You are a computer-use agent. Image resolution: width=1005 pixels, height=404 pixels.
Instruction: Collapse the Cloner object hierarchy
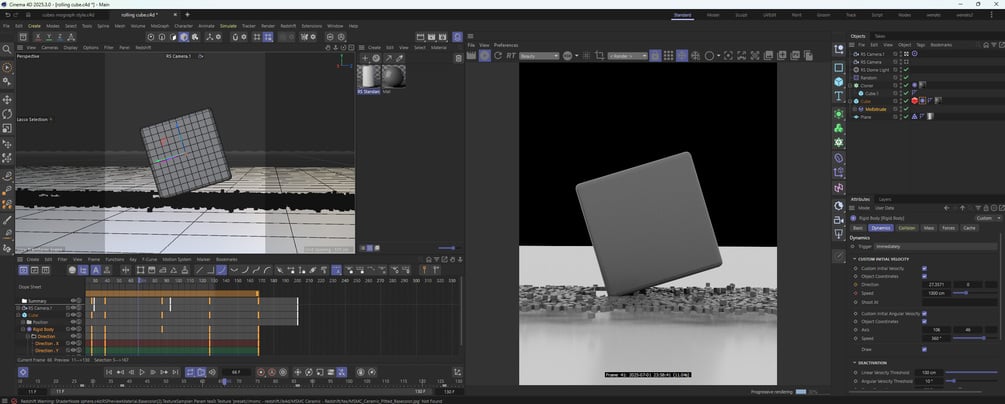point(851,85)
